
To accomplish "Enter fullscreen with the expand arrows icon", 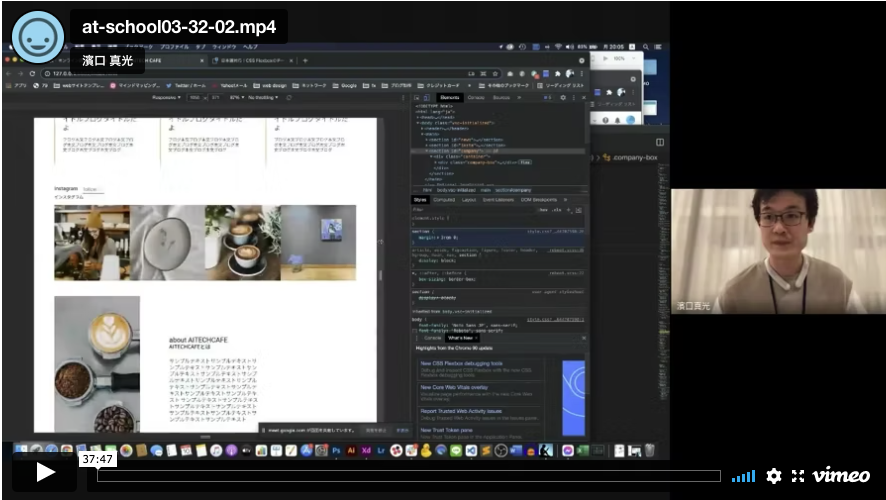I will 798,476.
